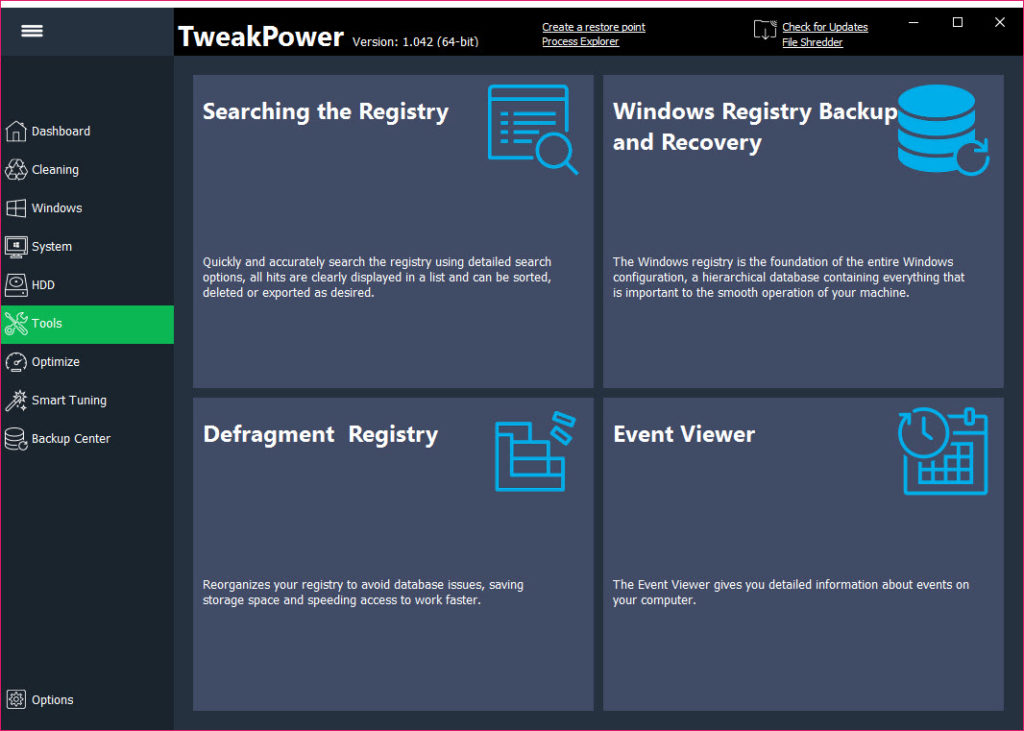Click the registry backup database icon
Screen dimensions: 1024x731
click(943, 129)
